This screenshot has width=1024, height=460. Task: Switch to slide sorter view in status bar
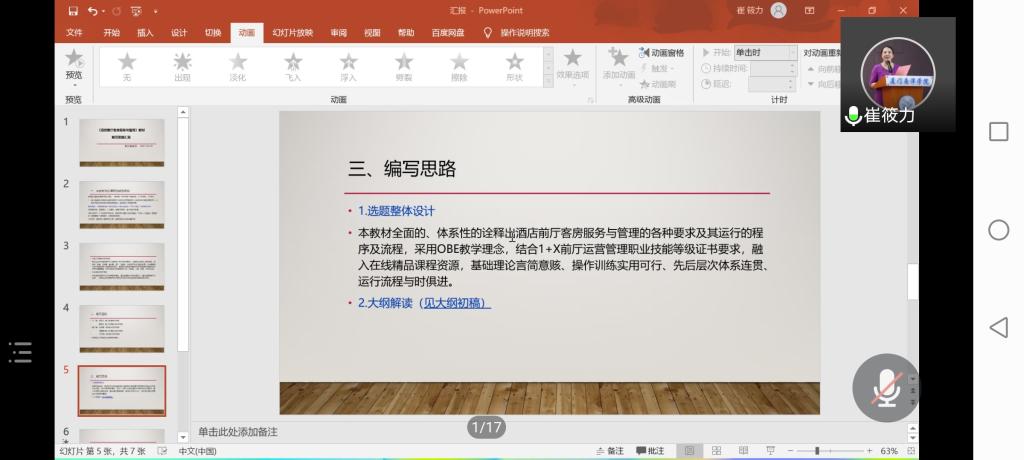[716, 451]
